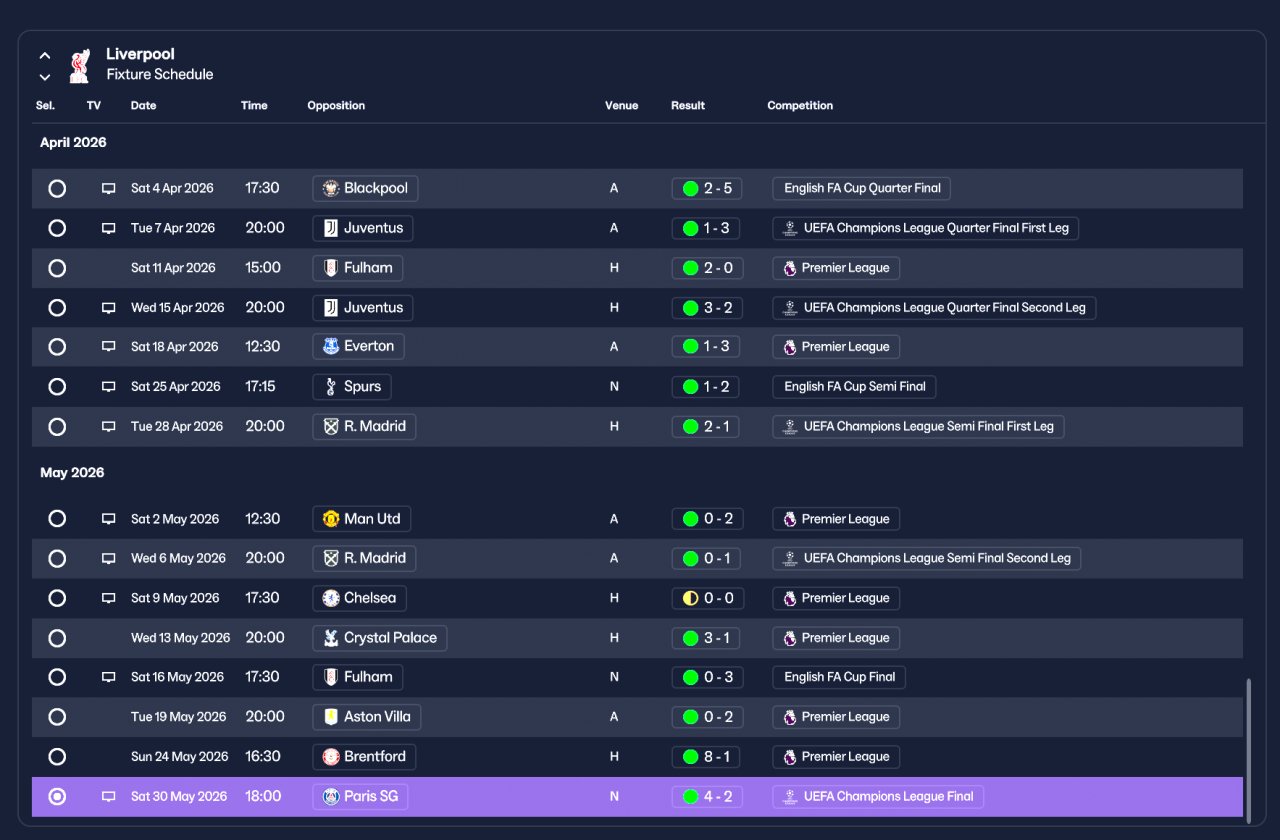Select the radio button for Spurs fixture

57,387
